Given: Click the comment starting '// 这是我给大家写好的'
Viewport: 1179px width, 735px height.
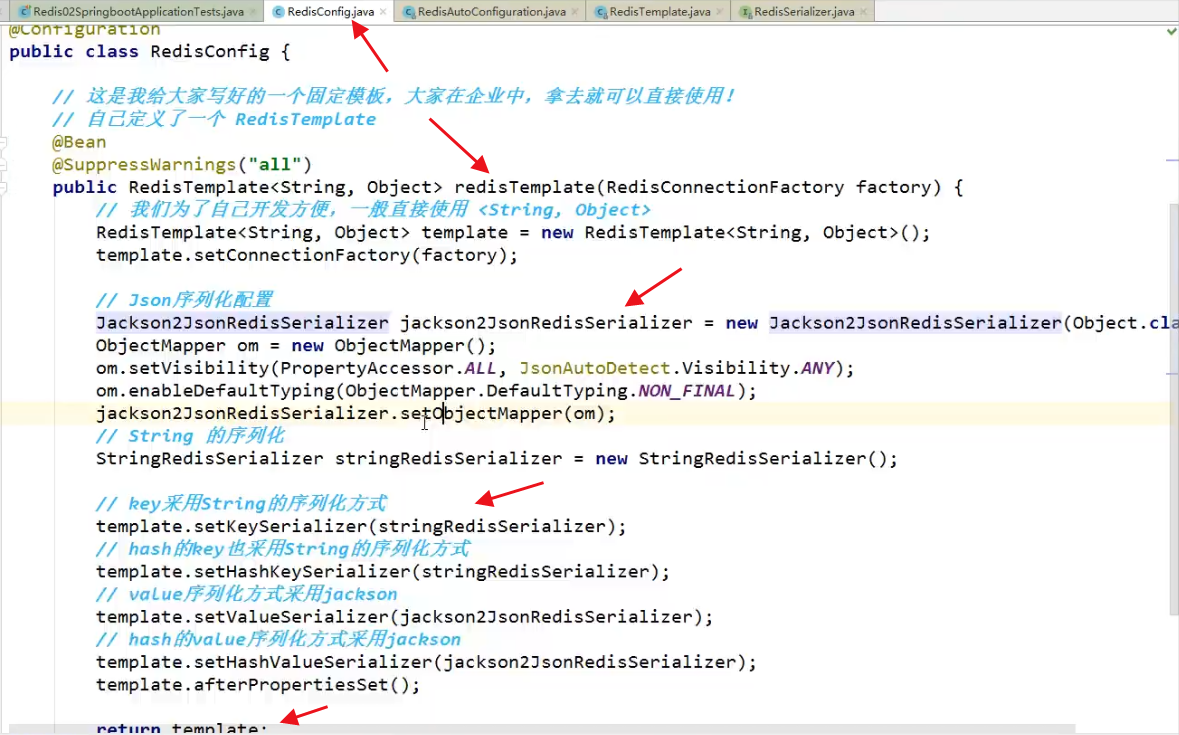Looking at the screenshot, I should pyautogui.click(x=393, y=96).
